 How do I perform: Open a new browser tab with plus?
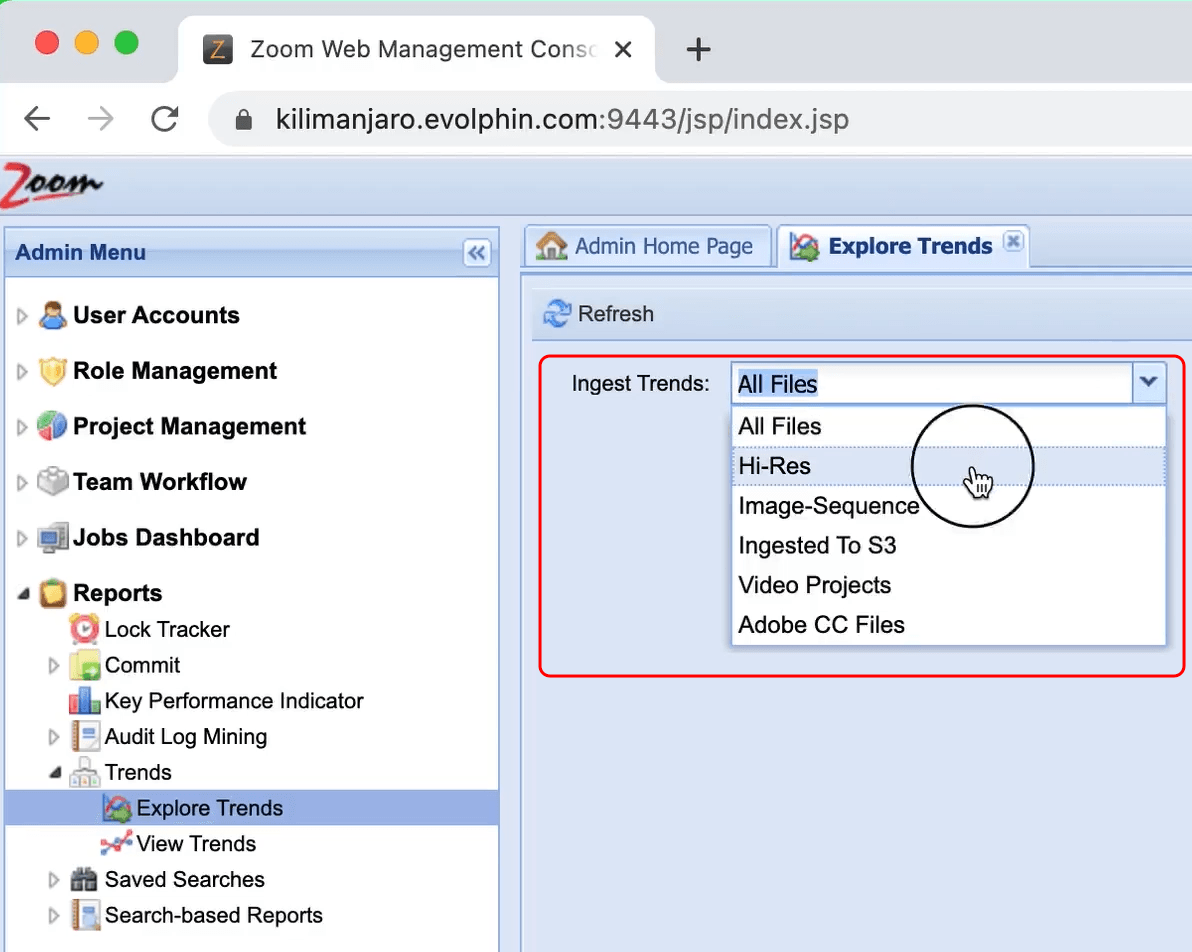(x=698, y=49)
